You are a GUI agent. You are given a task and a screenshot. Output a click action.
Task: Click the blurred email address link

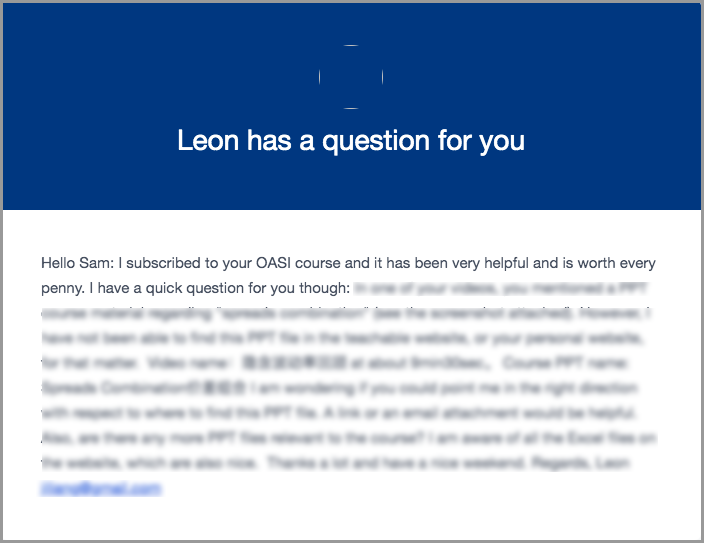point(101,488)
